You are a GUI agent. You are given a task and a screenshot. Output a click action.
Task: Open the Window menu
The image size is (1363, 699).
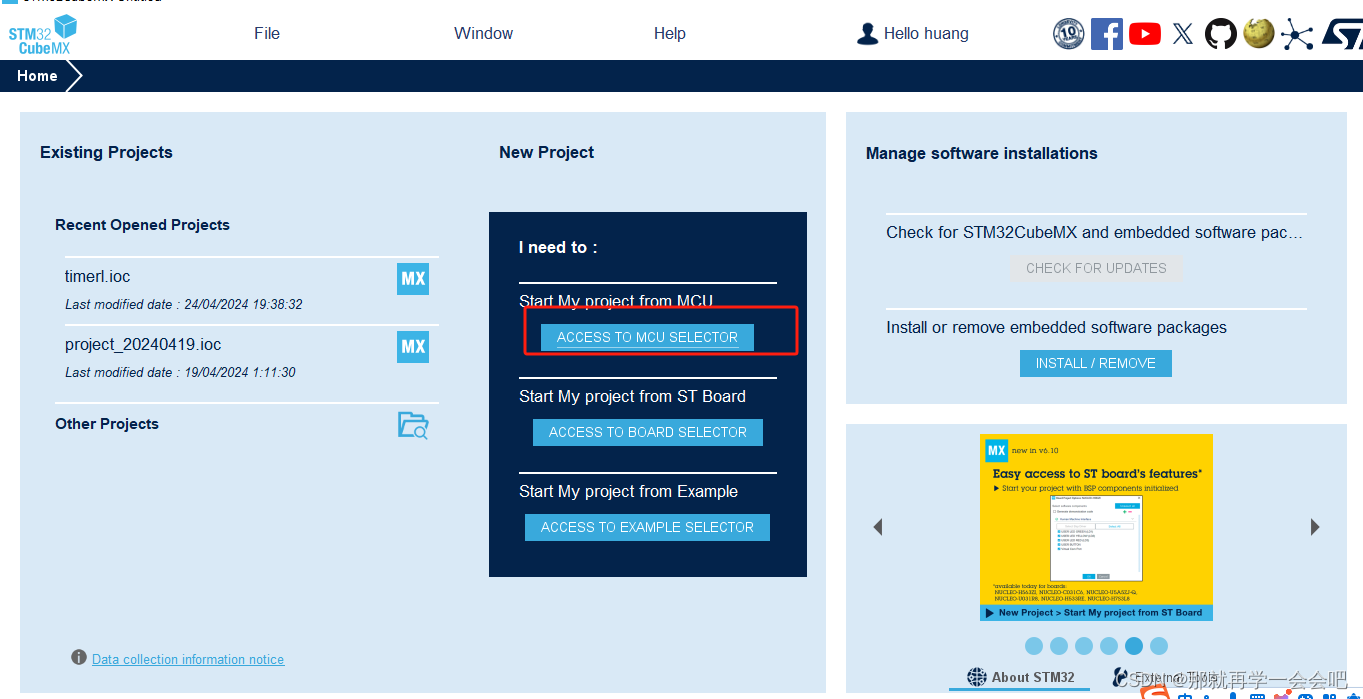tap(483, 33)
